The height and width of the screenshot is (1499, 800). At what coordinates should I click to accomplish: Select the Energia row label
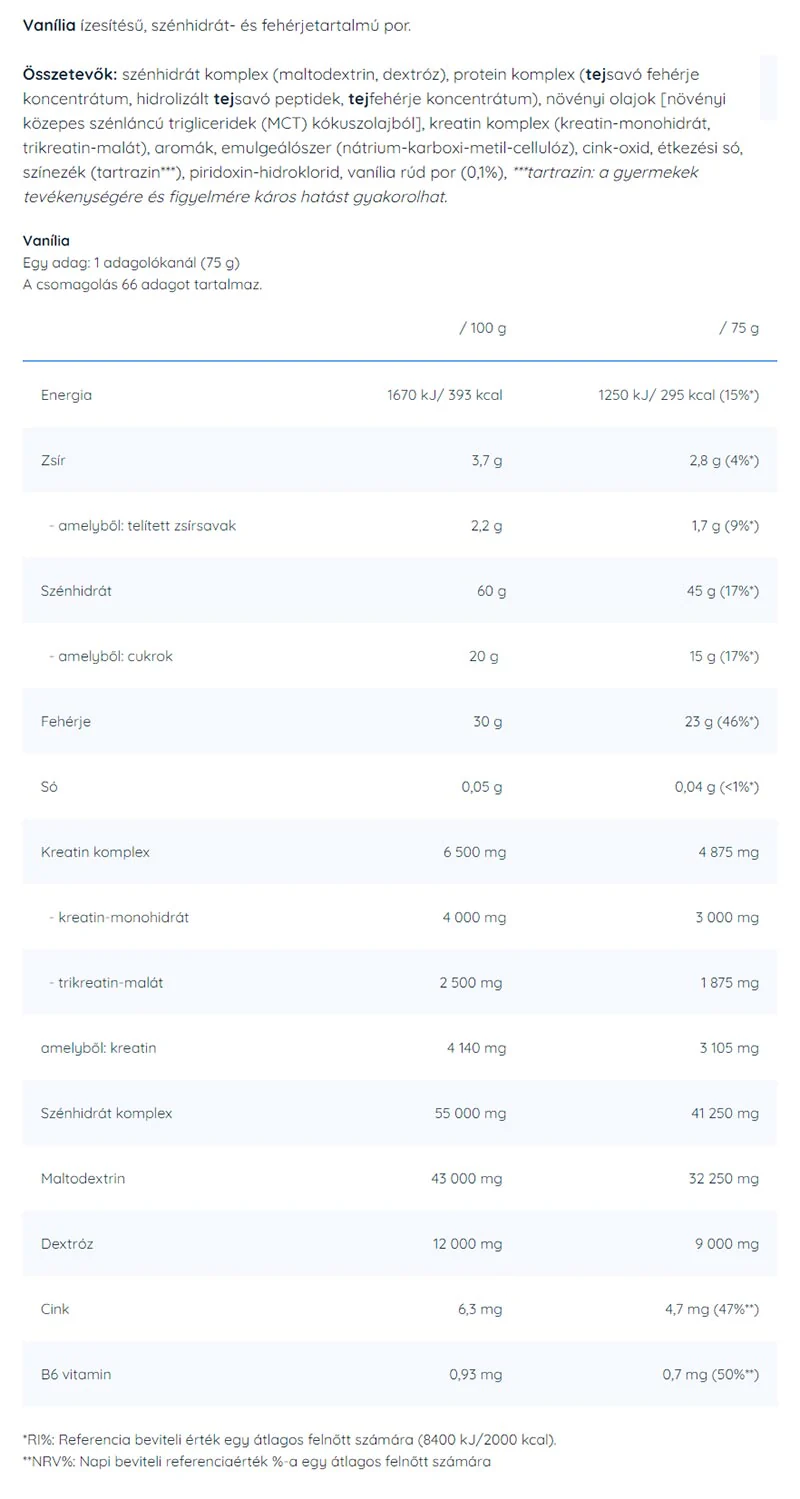pyautogui.click(x=66, y=395)
